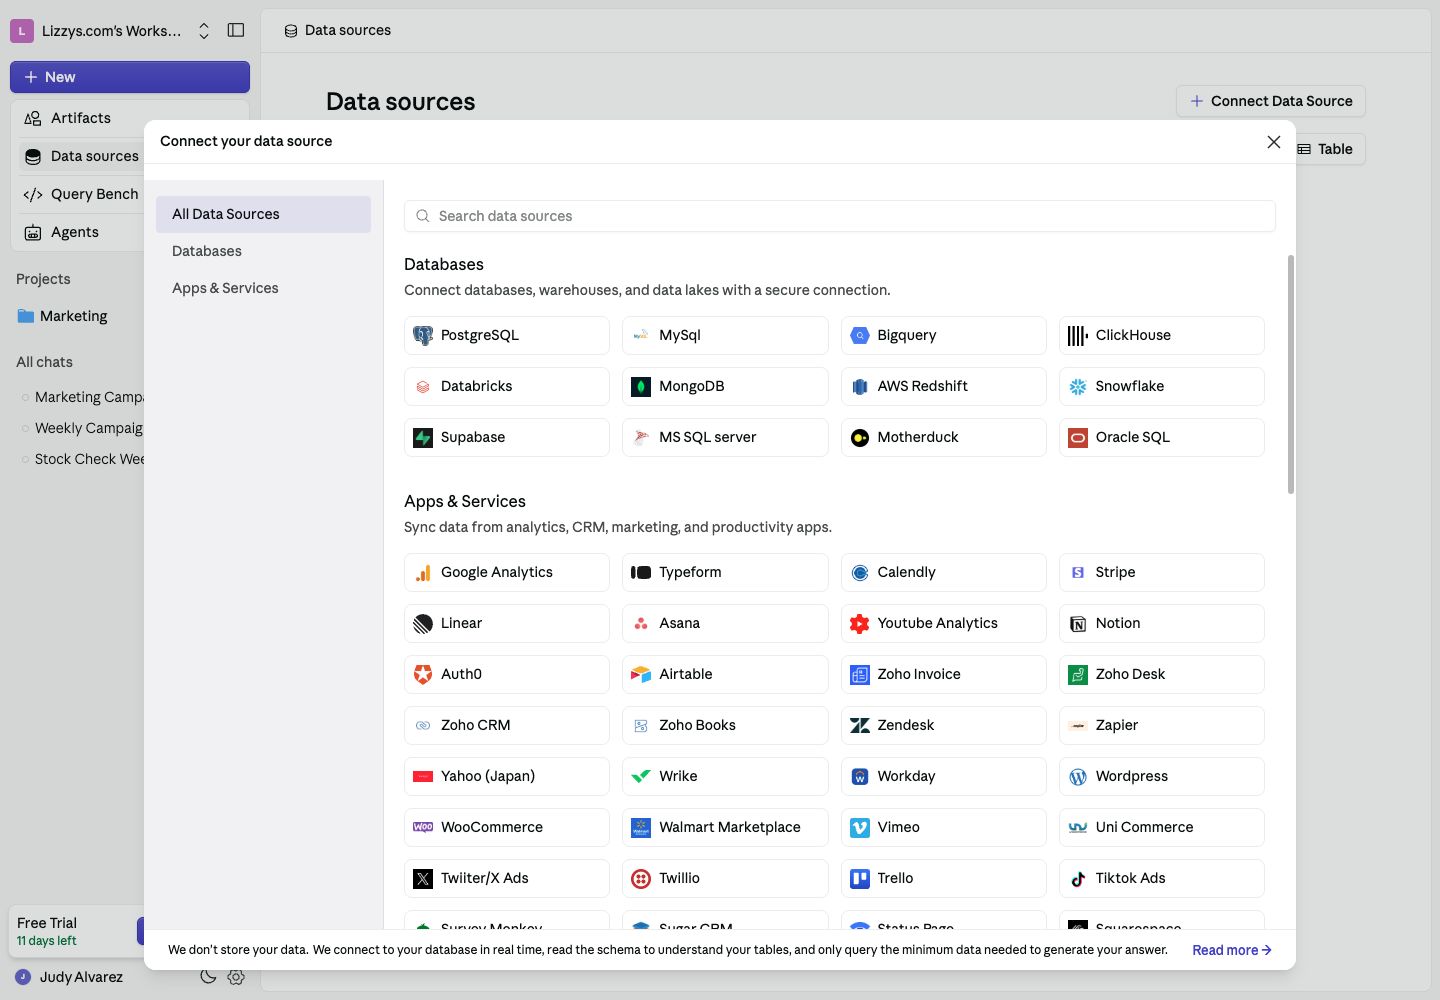Choose the Zoho Desk connector

pos(1162,675)
